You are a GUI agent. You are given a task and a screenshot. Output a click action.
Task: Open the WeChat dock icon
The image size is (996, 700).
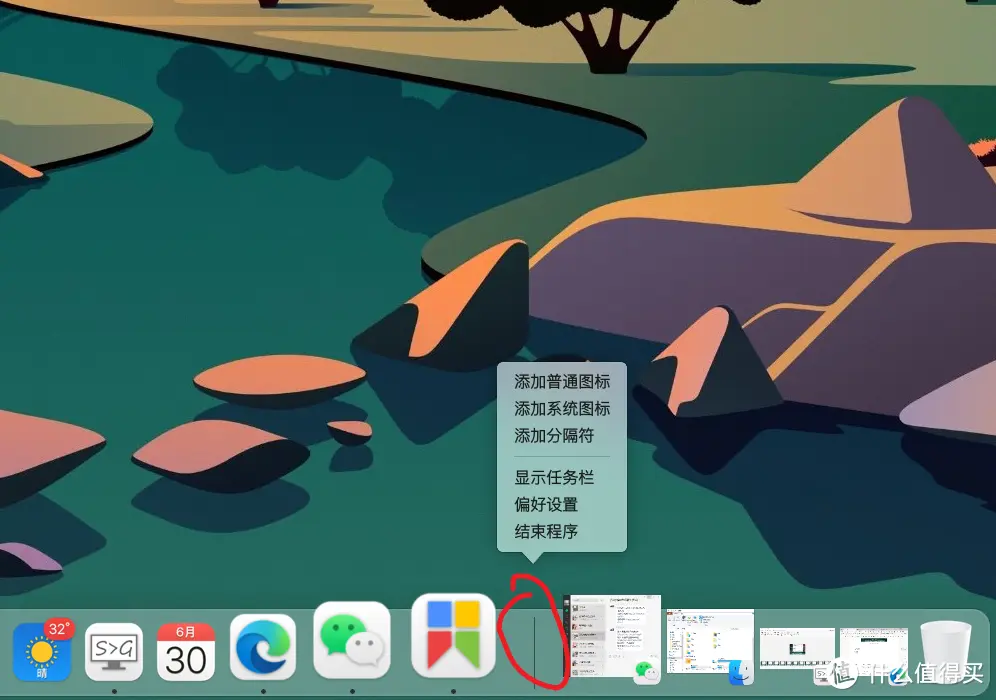click(x=352, y=640)
